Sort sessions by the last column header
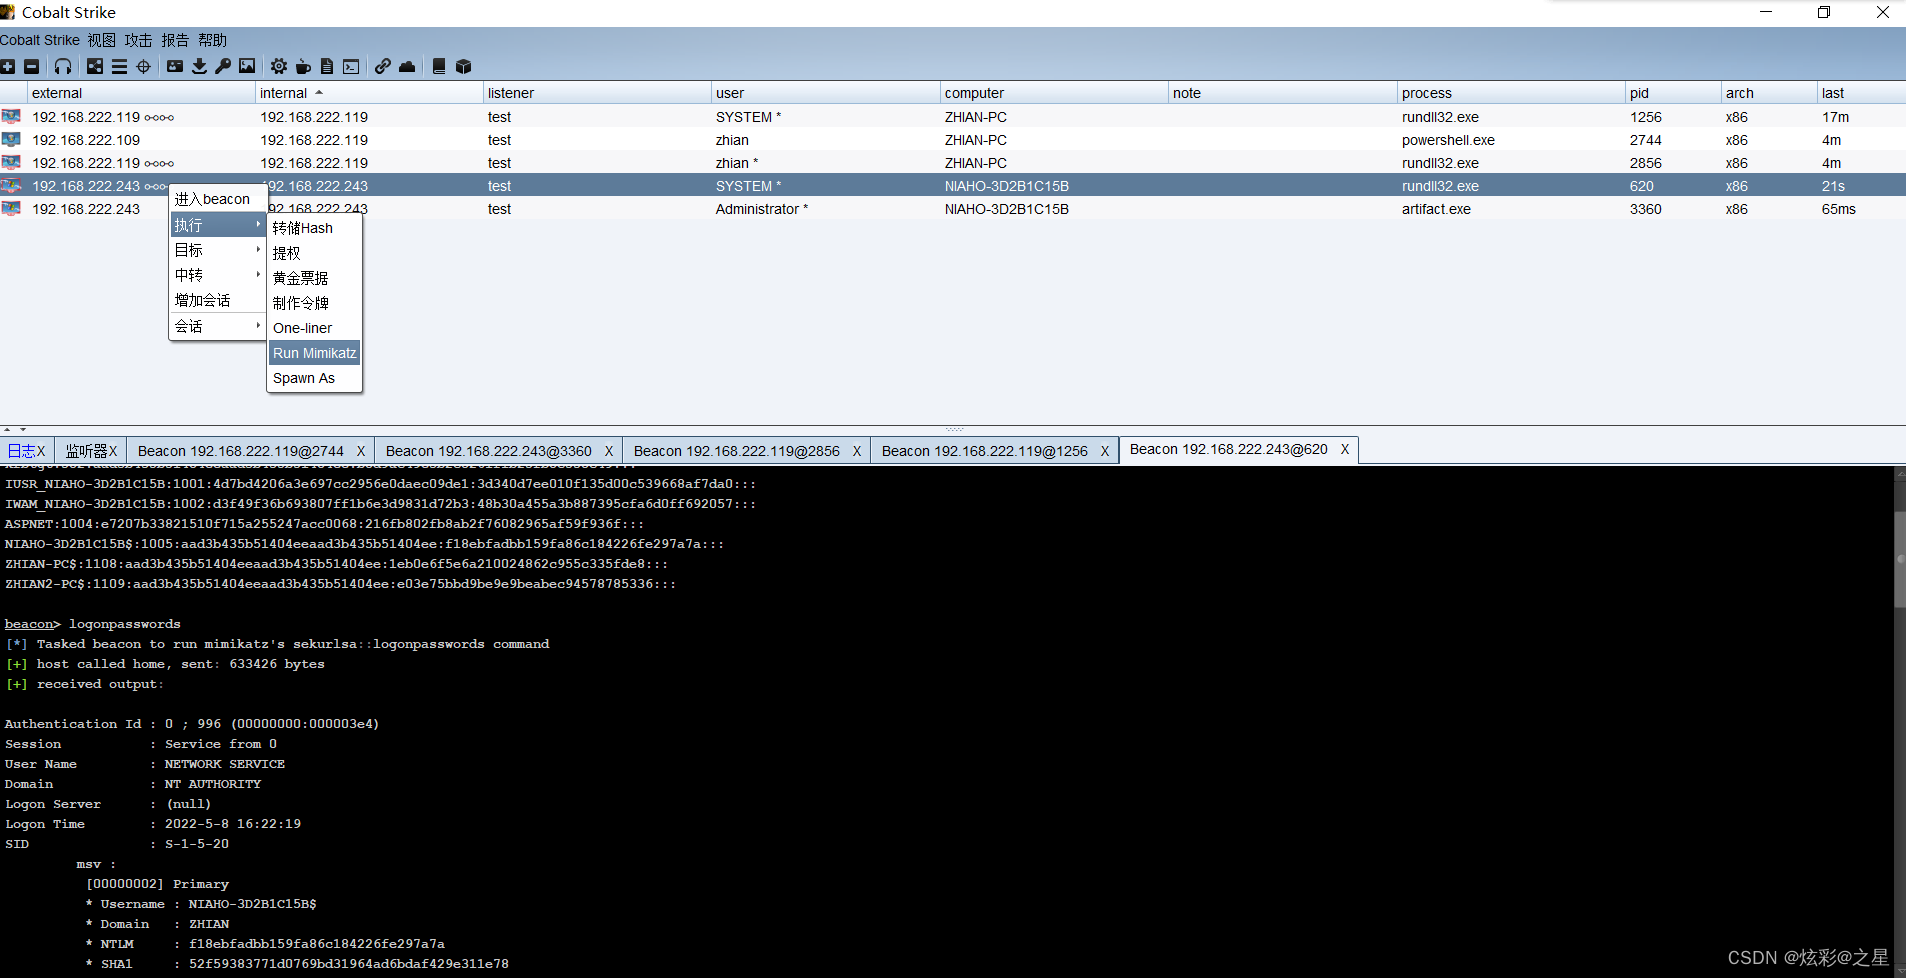The image size is (1906, 978). tap(1861, 93)
